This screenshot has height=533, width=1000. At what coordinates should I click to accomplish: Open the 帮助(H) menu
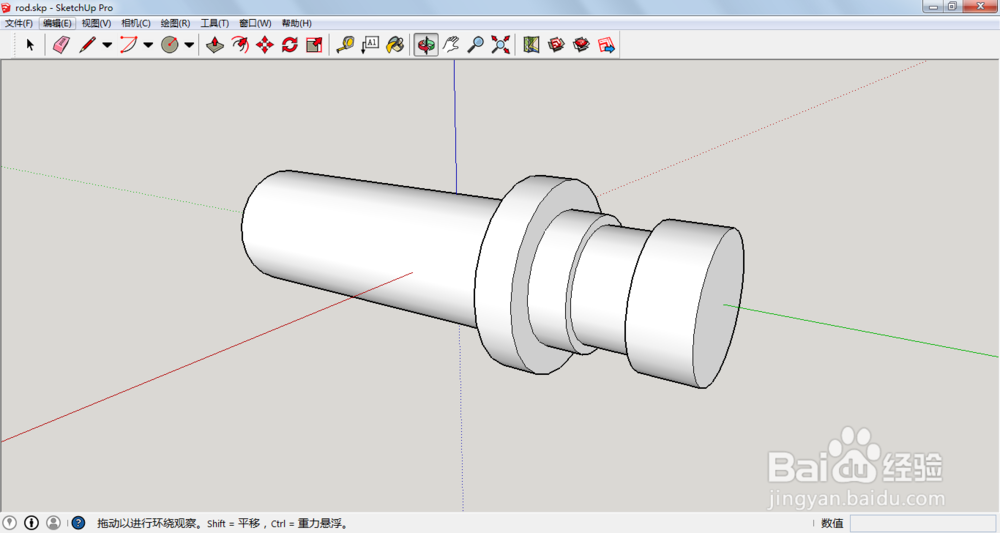[297, 23]
